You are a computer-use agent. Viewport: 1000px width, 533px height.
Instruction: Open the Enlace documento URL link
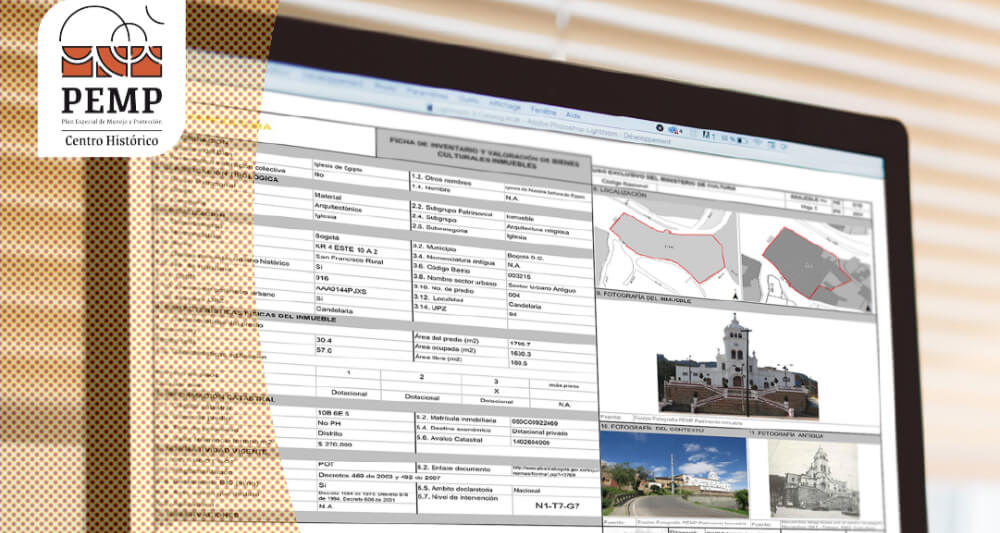click(553, 471)
